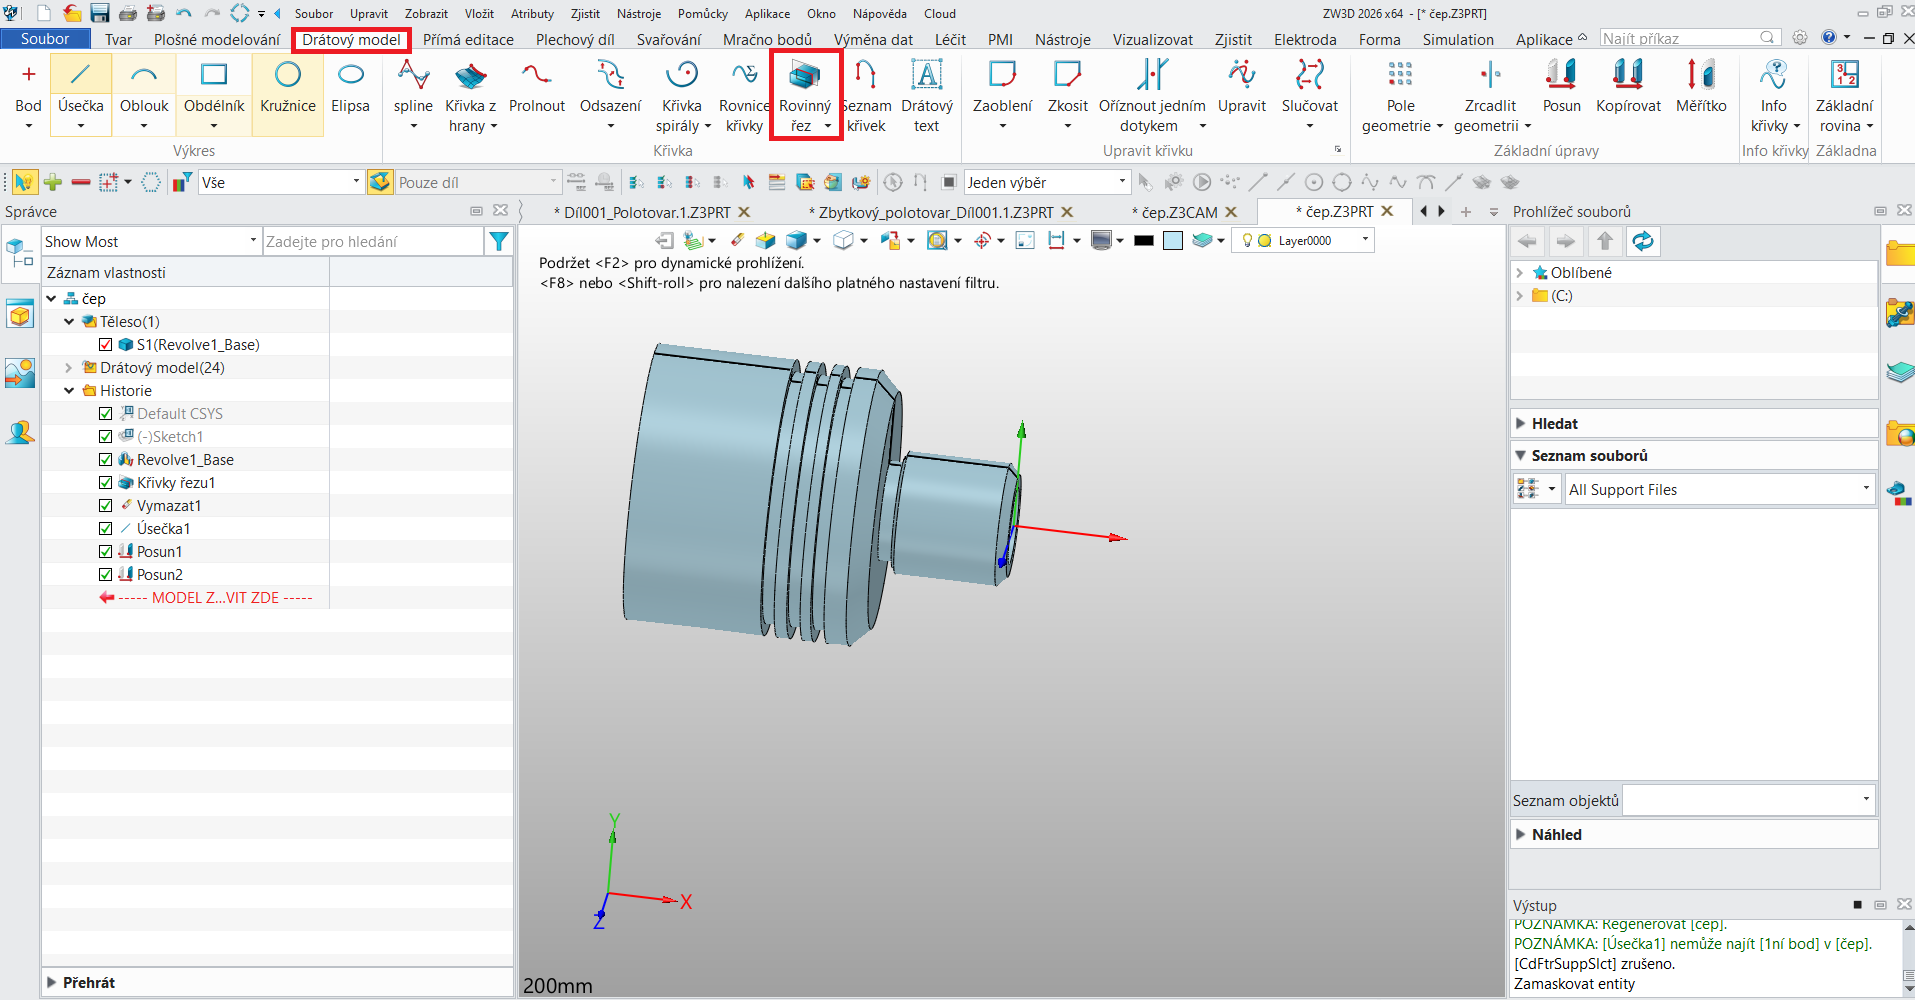Use the Kopírovat copy tool
The width and height of the screenshot is (1915, 1000).
(1628, 86)
